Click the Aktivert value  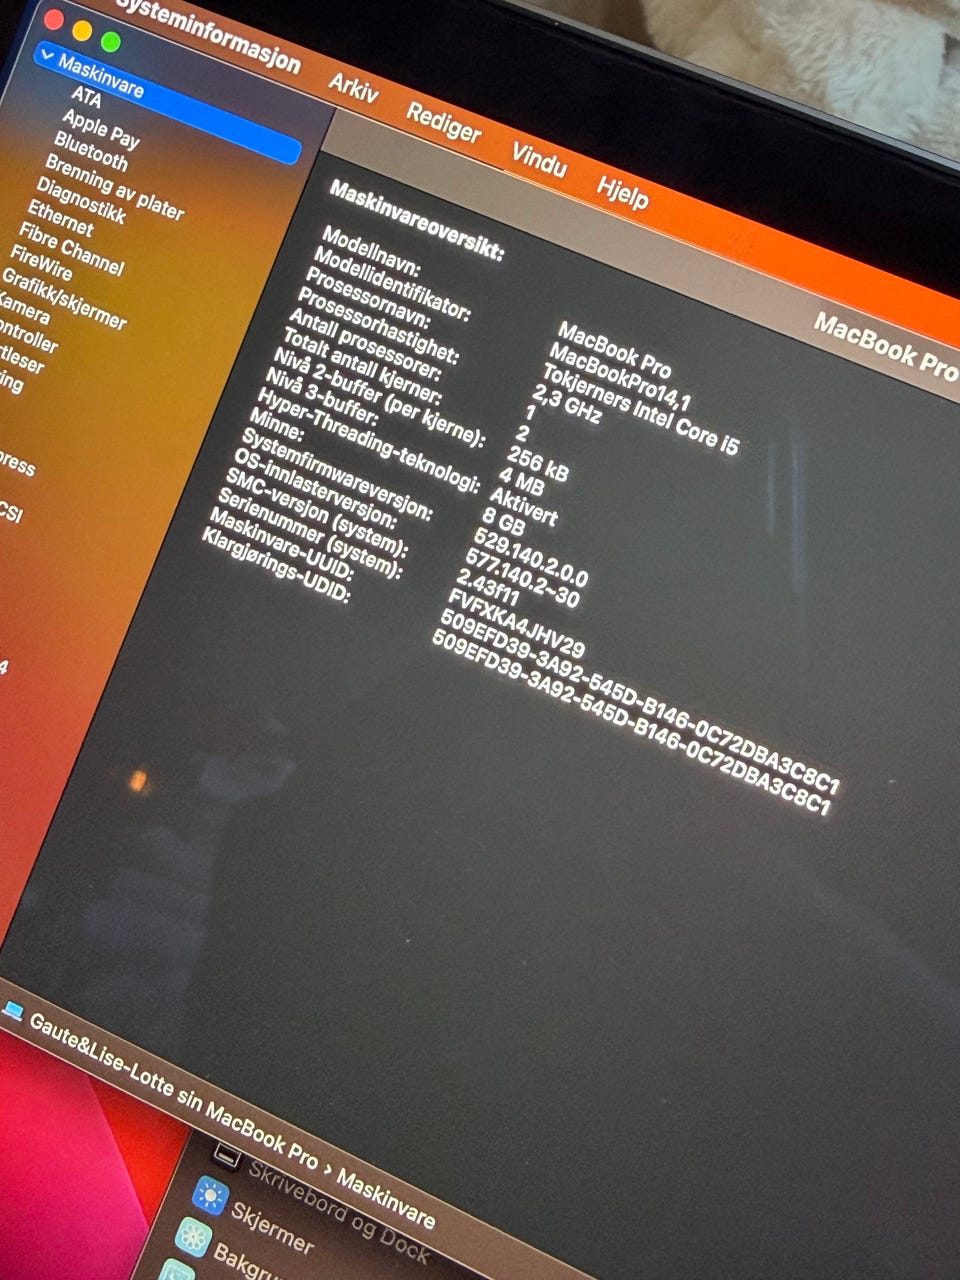(523, 508)
